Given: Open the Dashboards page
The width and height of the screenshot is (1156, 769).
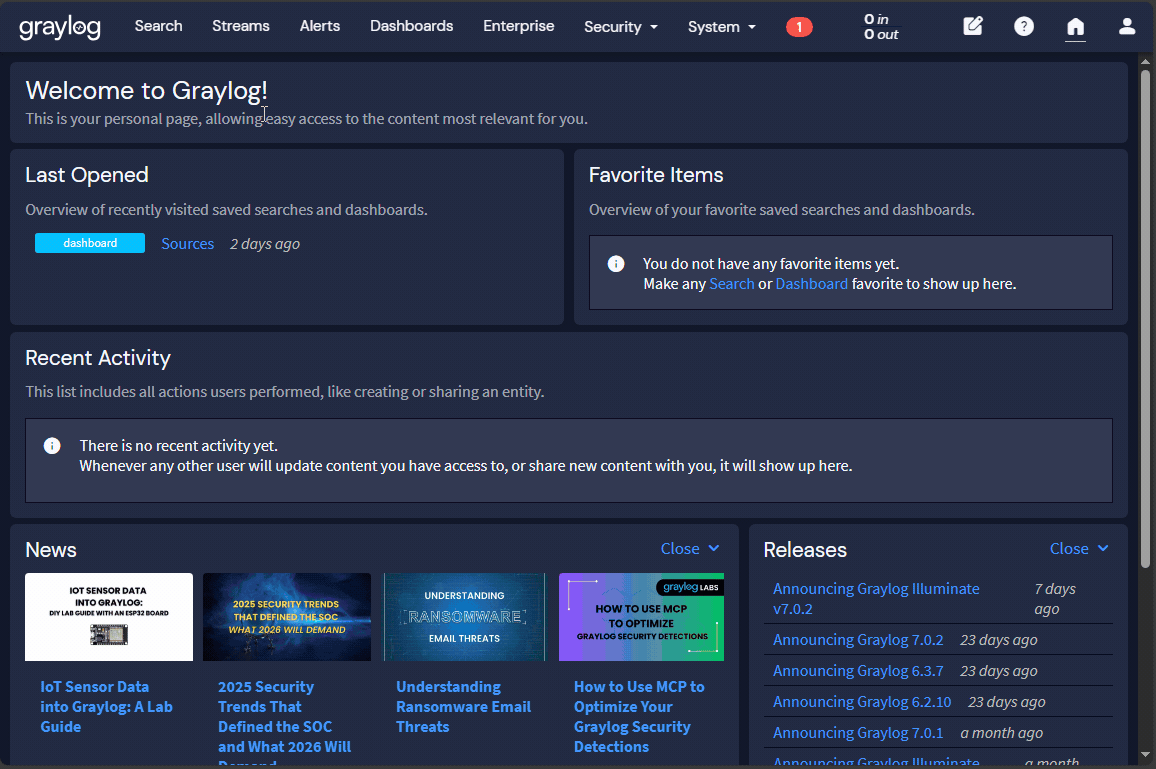Looking at the screenshot, I should pos(411,26).
